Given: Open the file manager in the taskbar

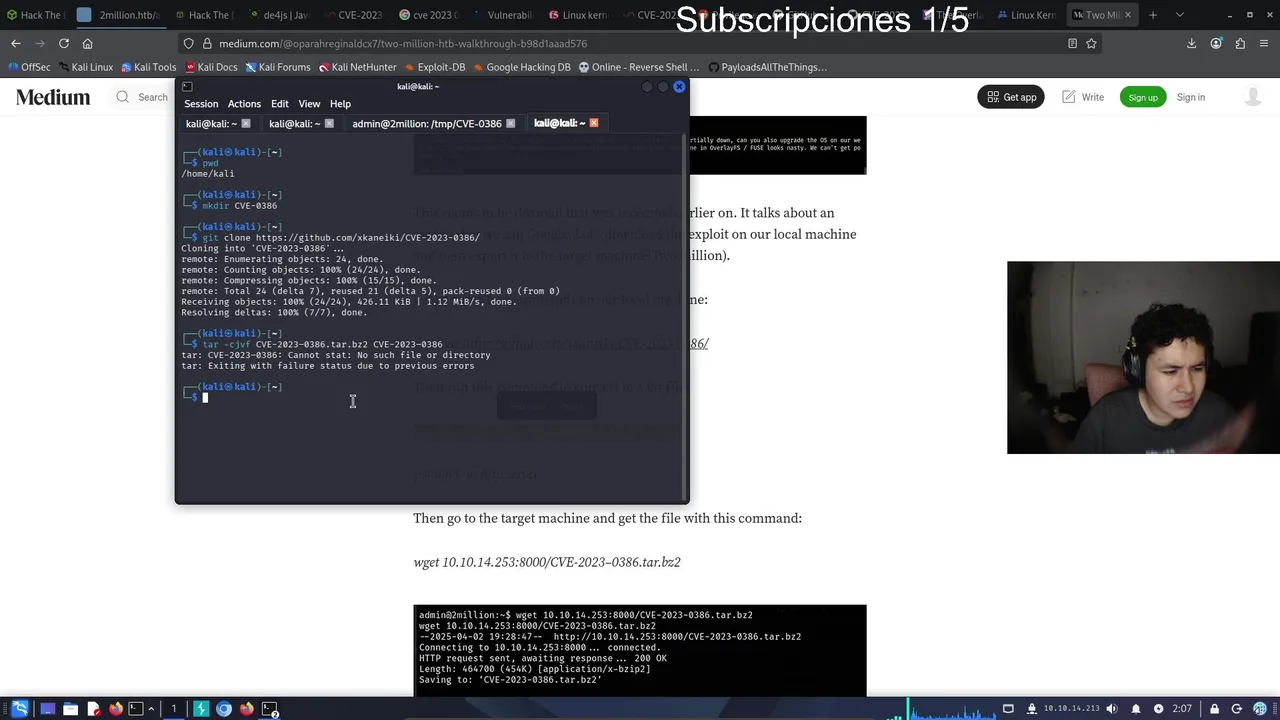Looking at the screenshot, I should pyautogui.click(x=70, y=709).
